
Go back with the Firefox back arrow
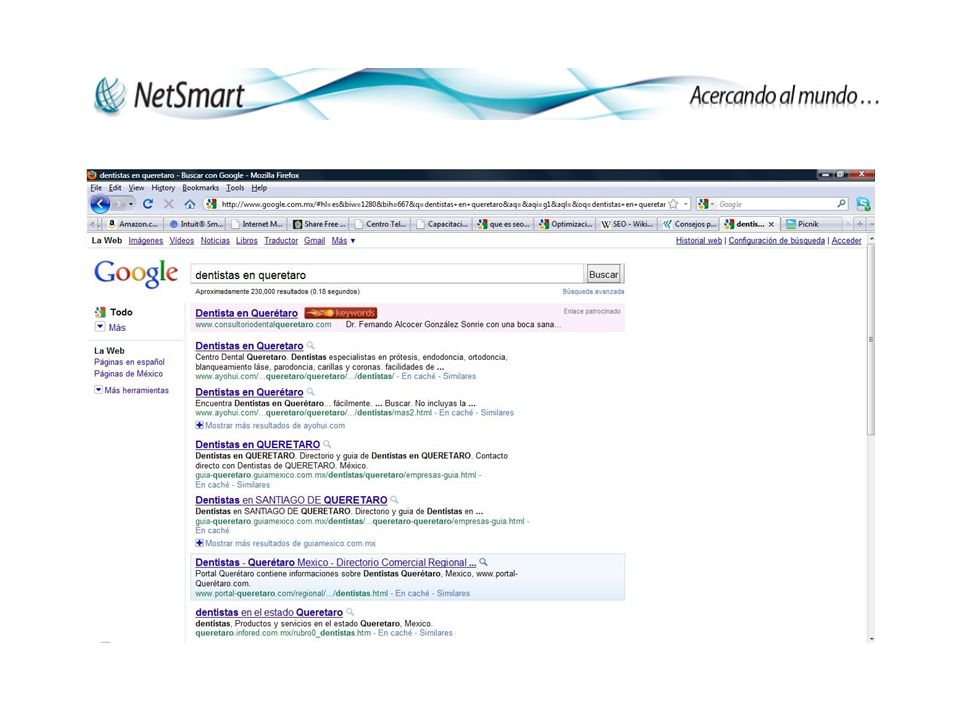click(x=100, y=204)
